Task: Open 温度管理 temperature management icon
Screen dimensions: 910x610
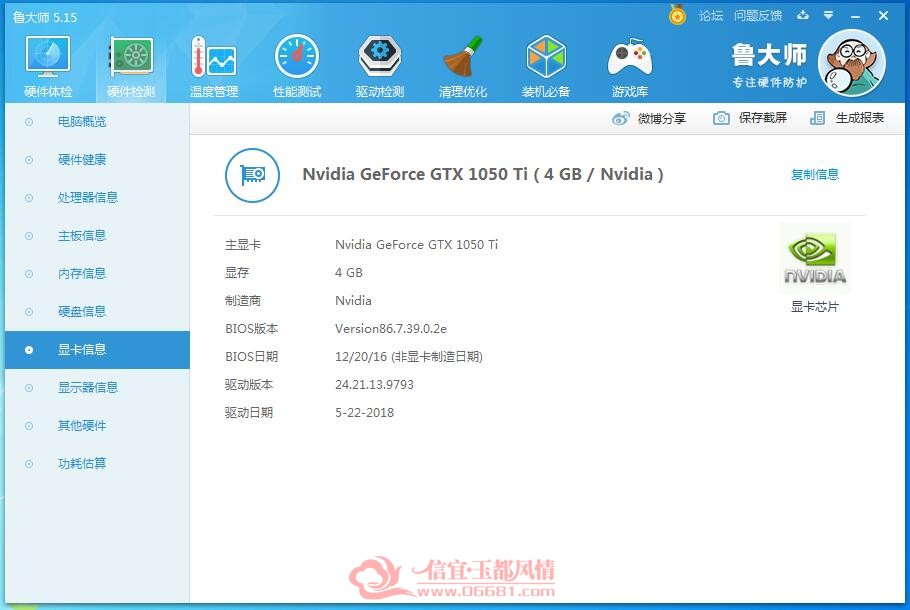Action: (x=214, y=57)
